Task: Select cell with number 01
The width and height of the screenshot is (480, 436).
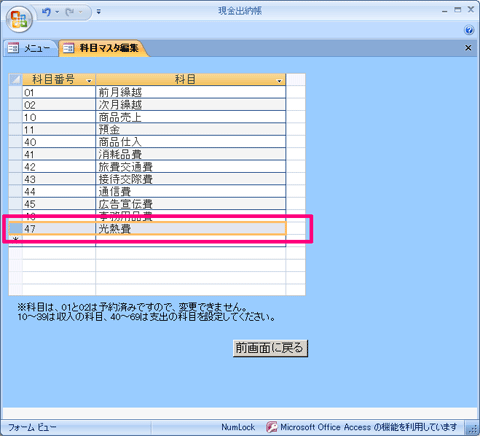Action: coord(59,92)
